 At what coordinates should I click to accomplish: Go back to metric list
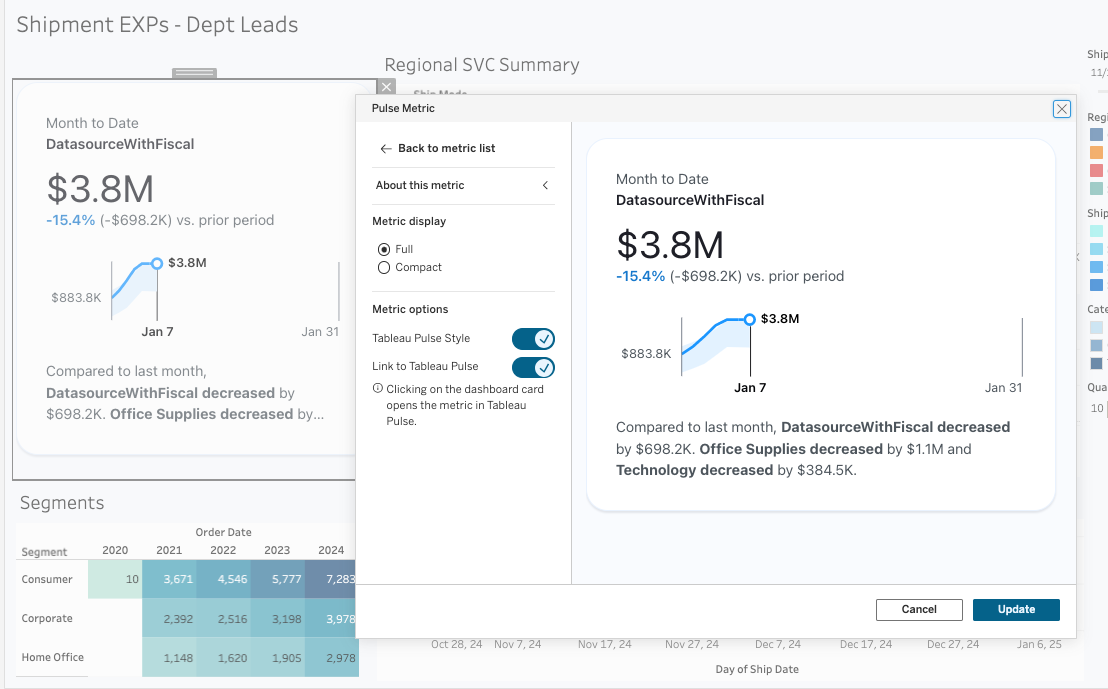pyautogui.click(x=446, y=148)
